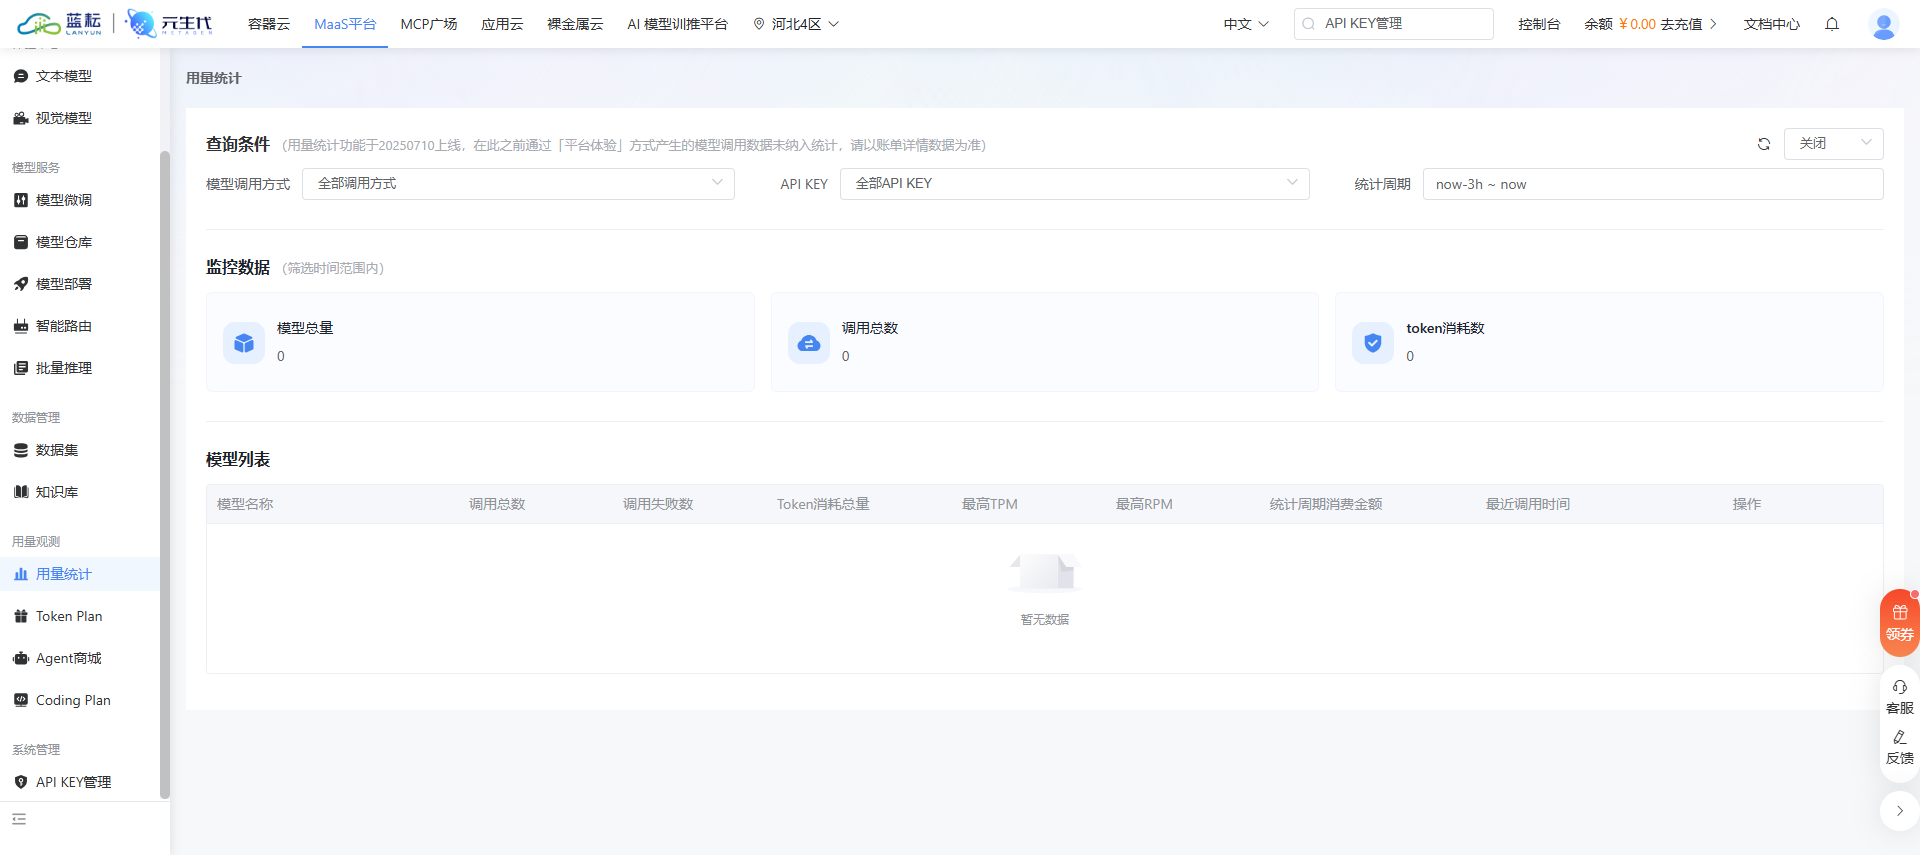Click the Token消耗总量 column header
1920x855 pixels.
[823, 504]
